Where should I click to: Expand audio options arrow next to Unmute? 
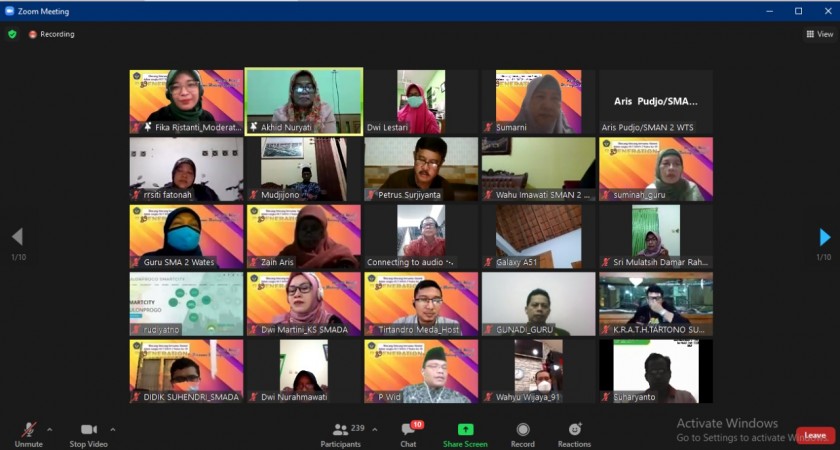tap(49, 430)
